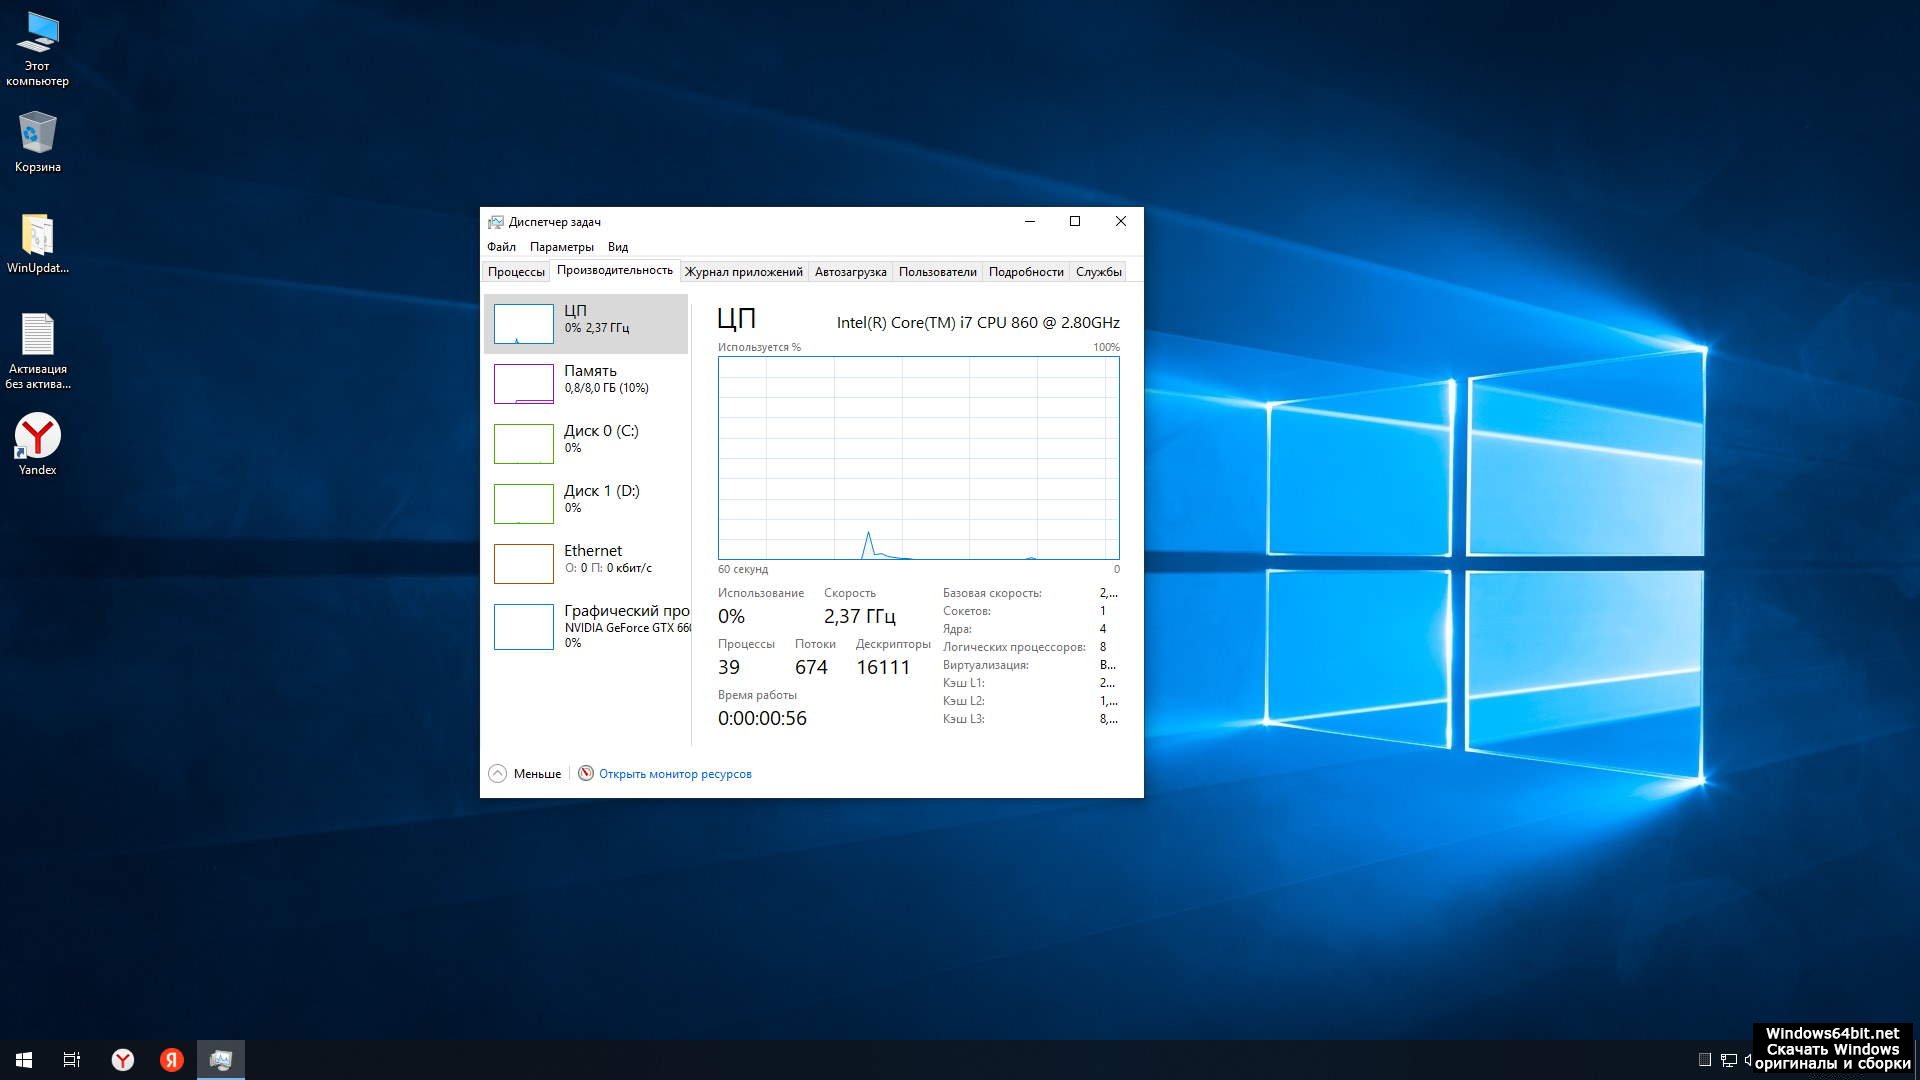Screen dimensions: 1920x1080
Task: Collapse view with Меньше chevron button
Action: 498,774
